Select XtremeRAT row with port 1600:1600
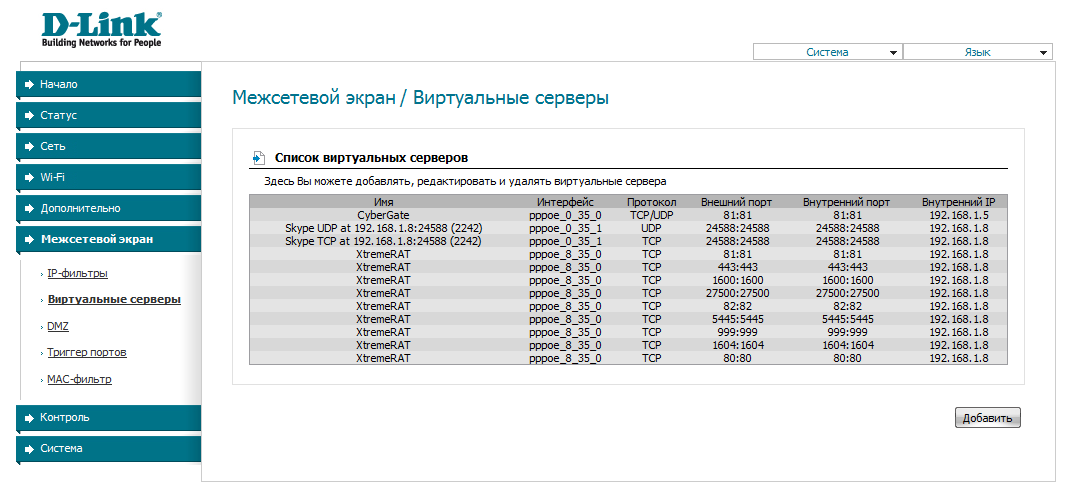 tap(628, 280)
